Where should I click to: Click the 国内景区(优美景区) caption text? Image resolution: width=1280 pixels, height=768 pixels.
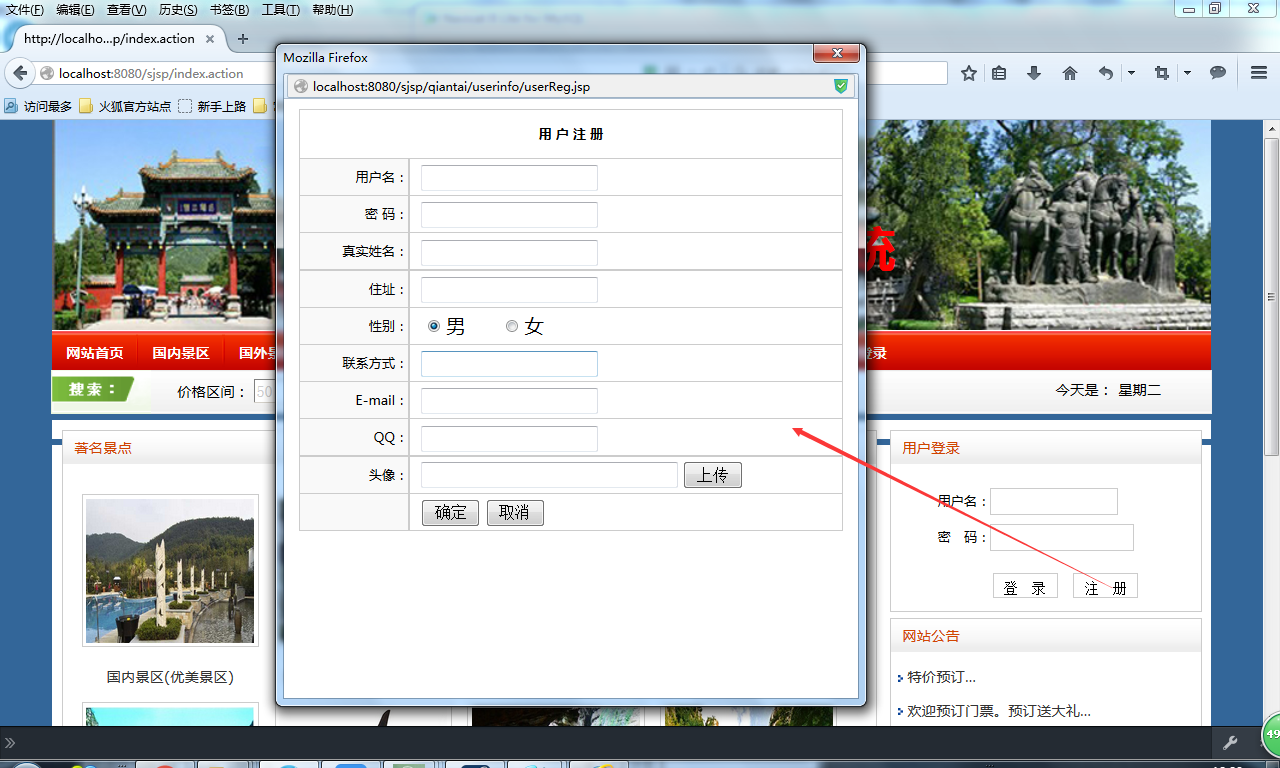point(170,677)
